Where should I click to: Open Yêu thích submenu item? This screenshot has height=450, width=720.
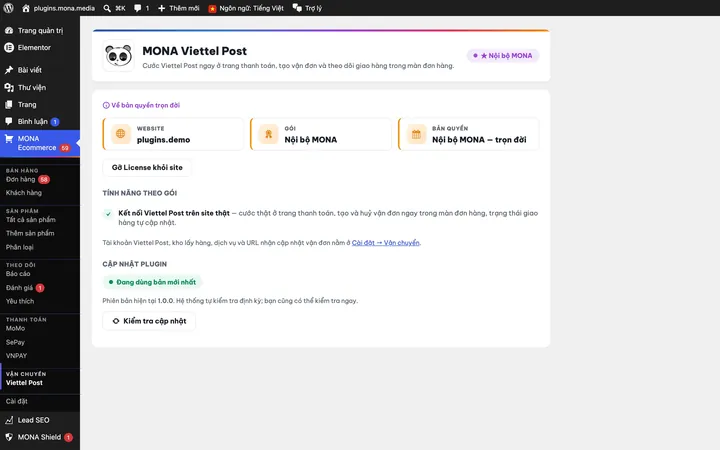[x=20, y=301]
